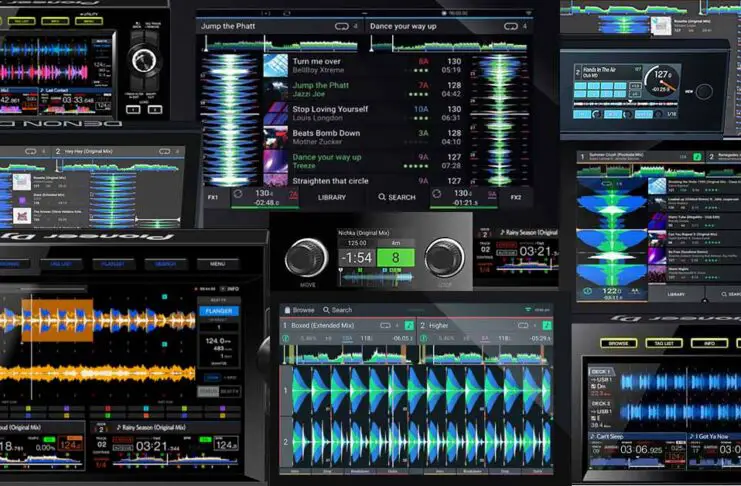Image resolution: width=741 pixels, height=486 pixels.
Task: Seek in Dance your way up overview waveform
Action: coord(449,45)
